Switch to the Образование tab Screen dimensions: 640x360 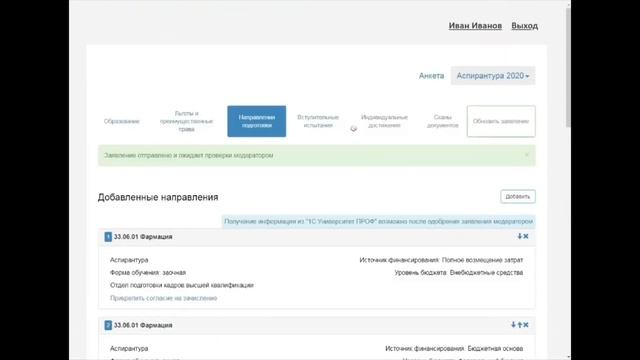(122, 121)
